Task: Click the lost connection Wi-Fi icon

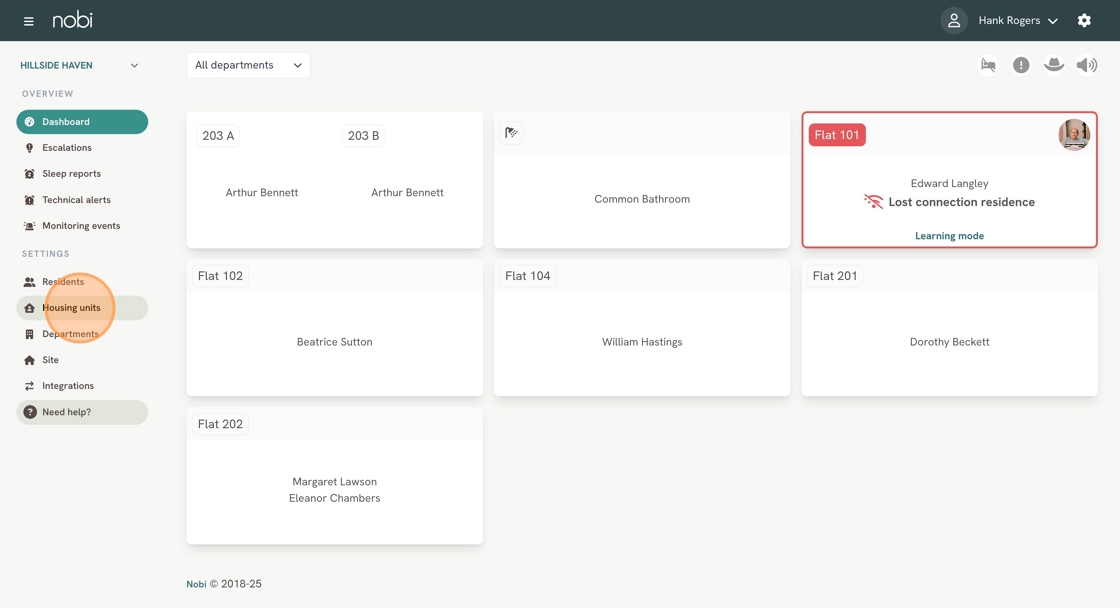Action: click(873, 202)
